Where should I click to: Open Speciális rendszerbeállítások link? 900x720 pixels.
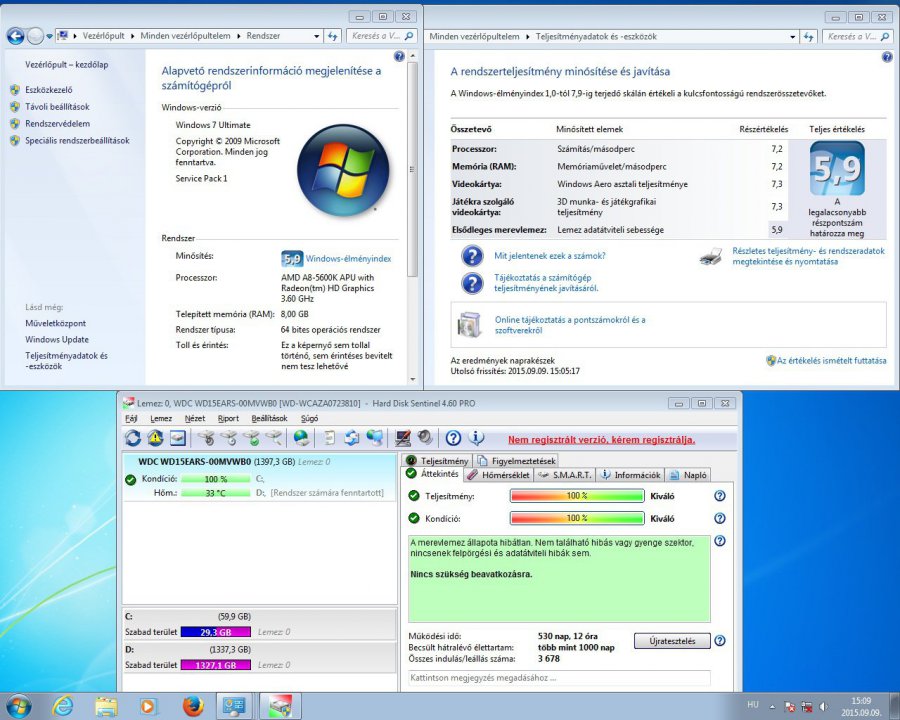(77, 140)
